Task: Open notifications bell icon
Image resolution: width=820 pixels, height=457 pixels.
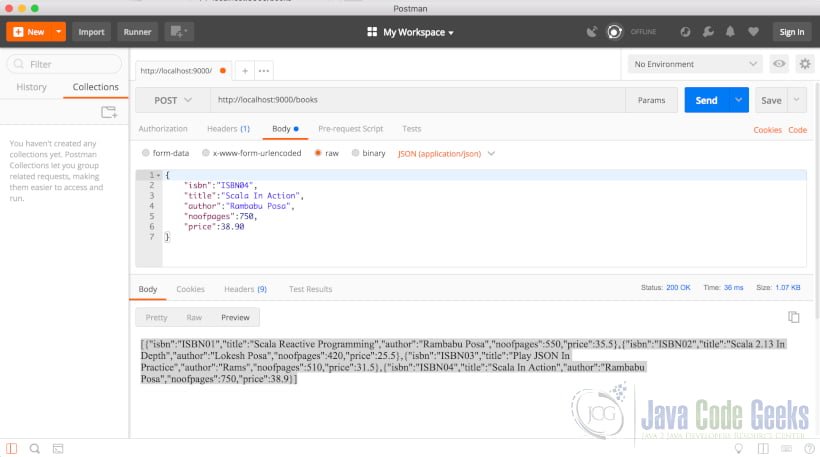Action: 730,32
